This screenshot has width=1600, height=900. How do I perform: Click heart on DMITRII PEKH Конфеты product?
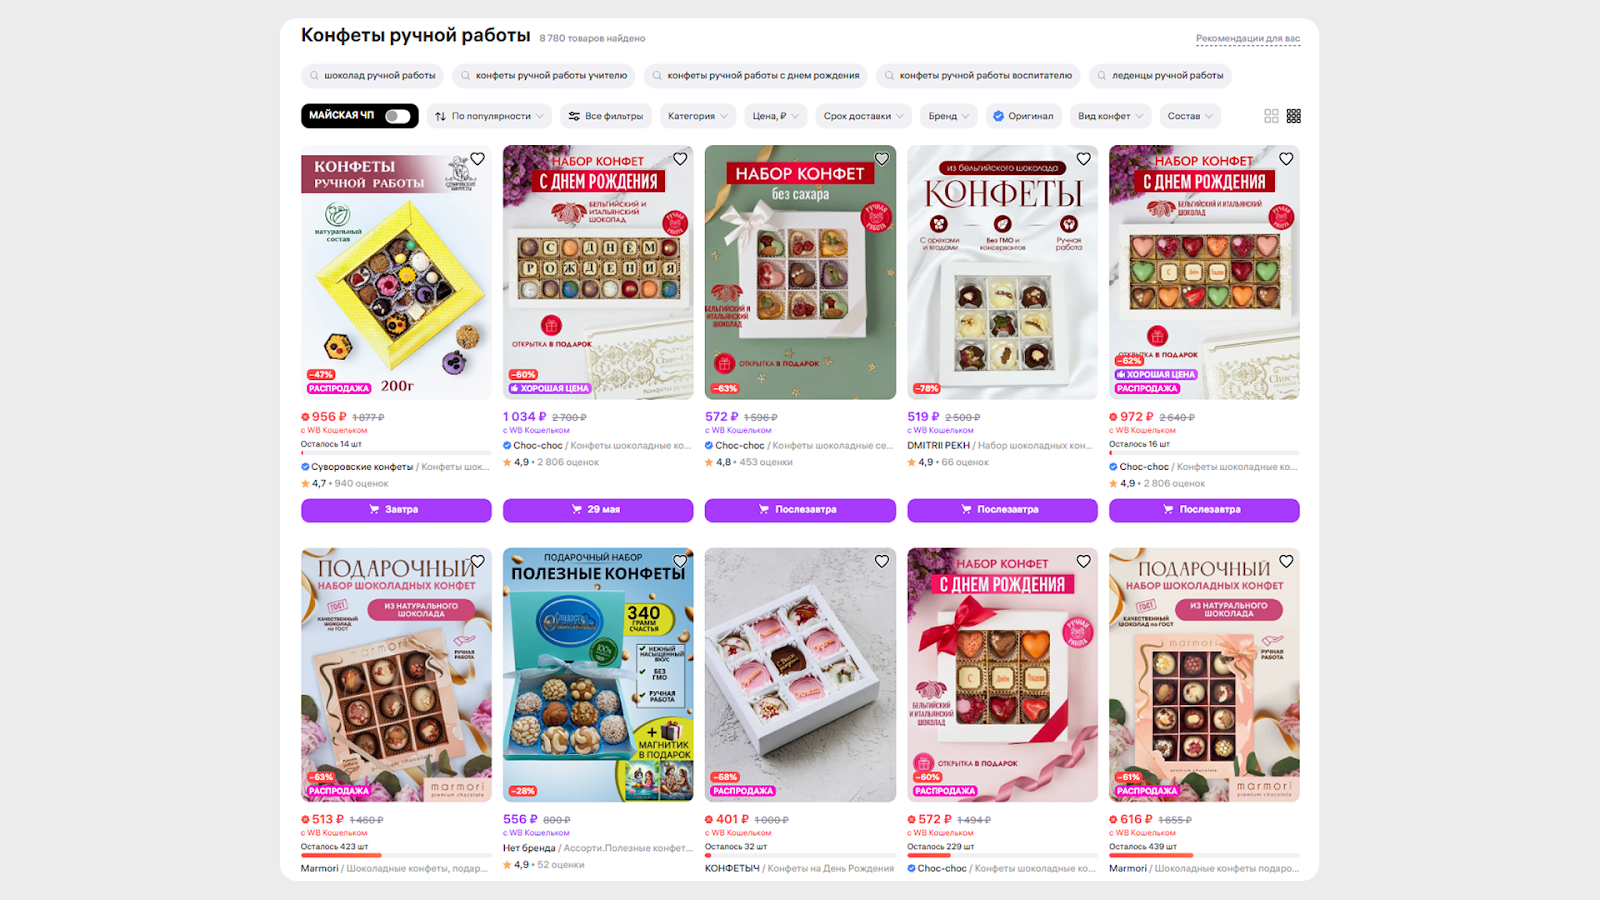point(1084,159)
